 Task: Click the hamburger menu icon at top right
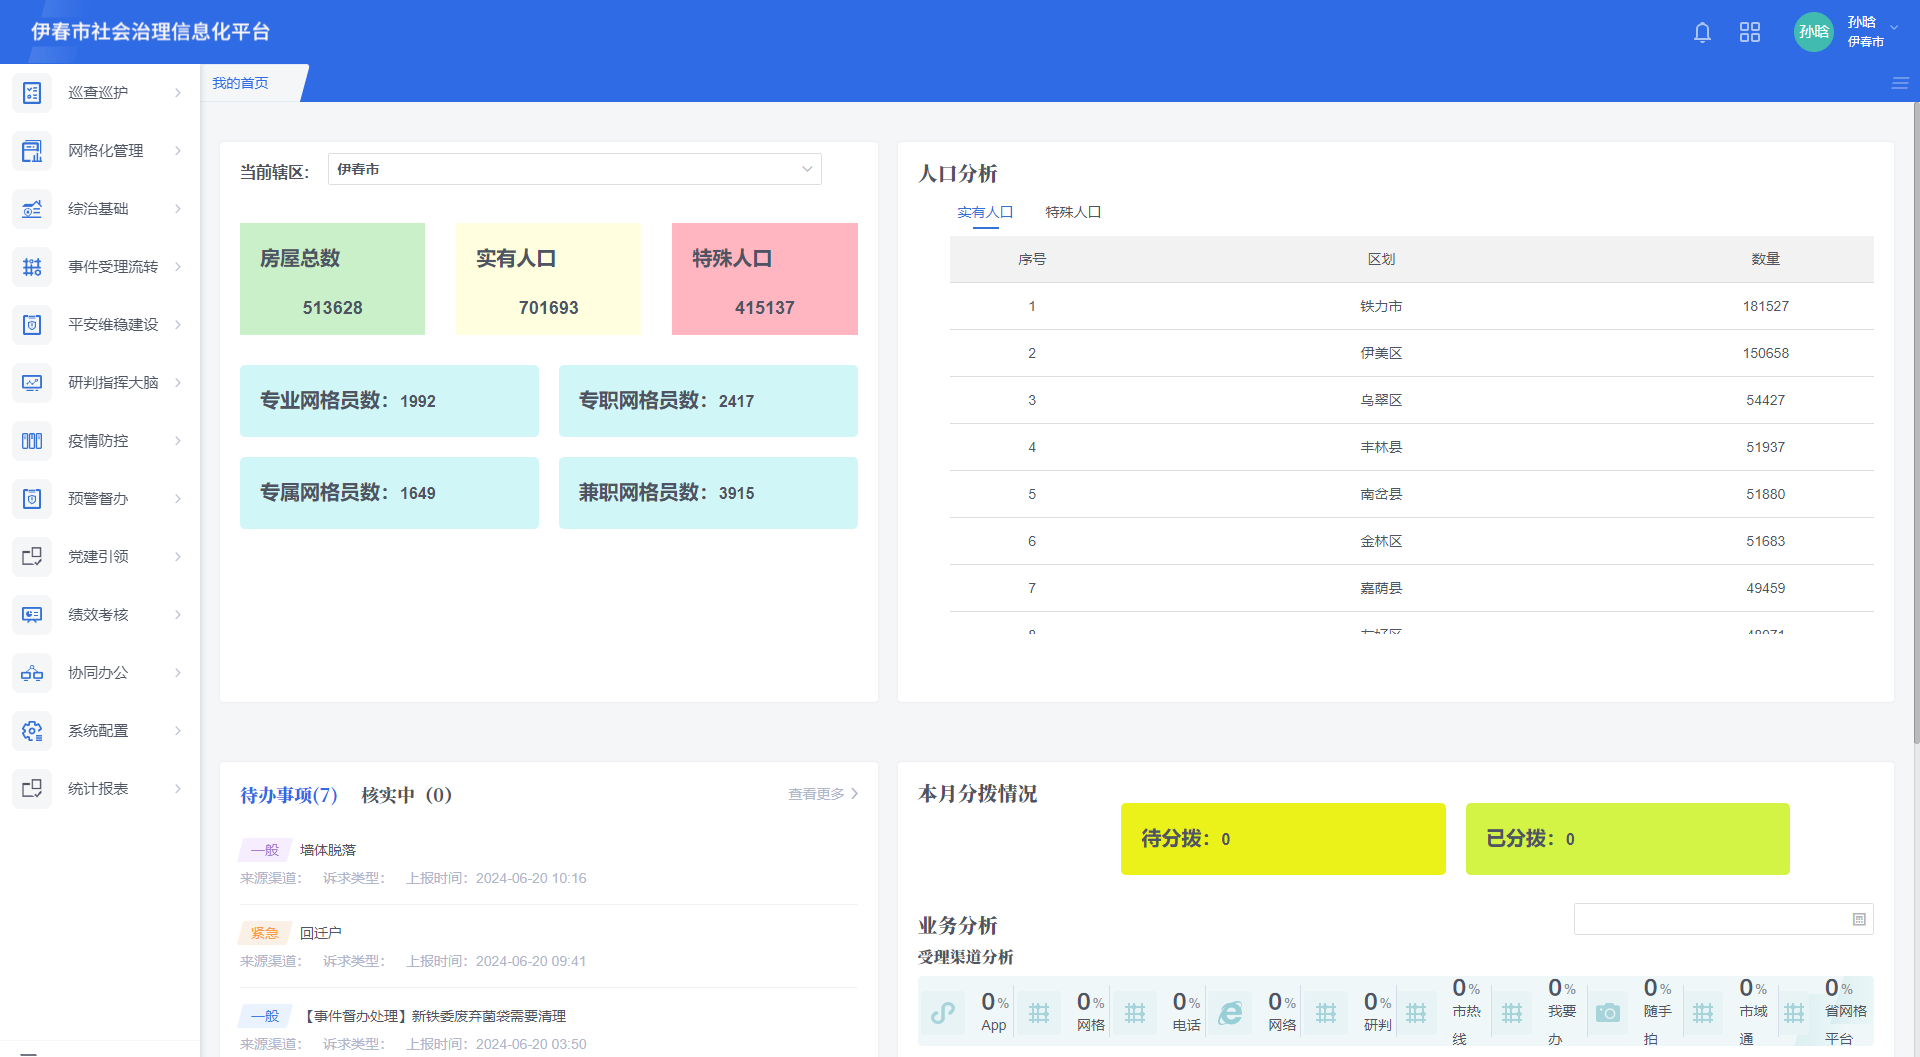[1900, 83]
